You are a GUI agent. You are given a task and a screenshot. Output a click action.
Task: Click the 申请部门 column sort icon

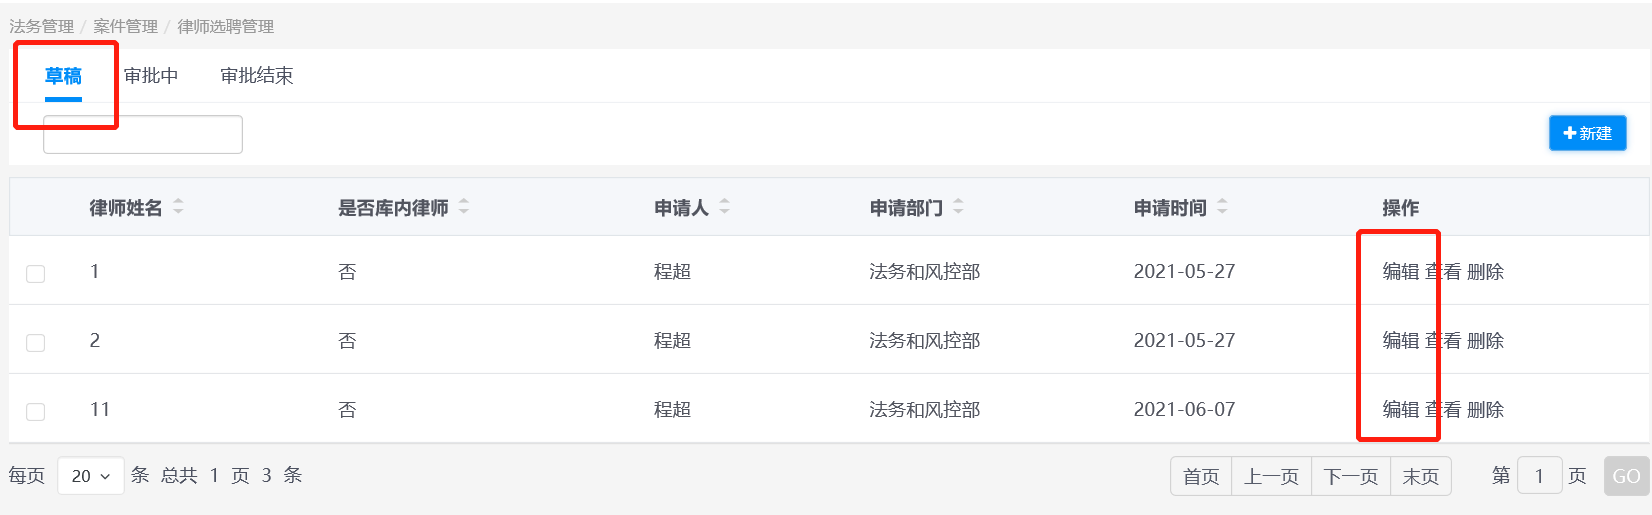coord(958,207)
